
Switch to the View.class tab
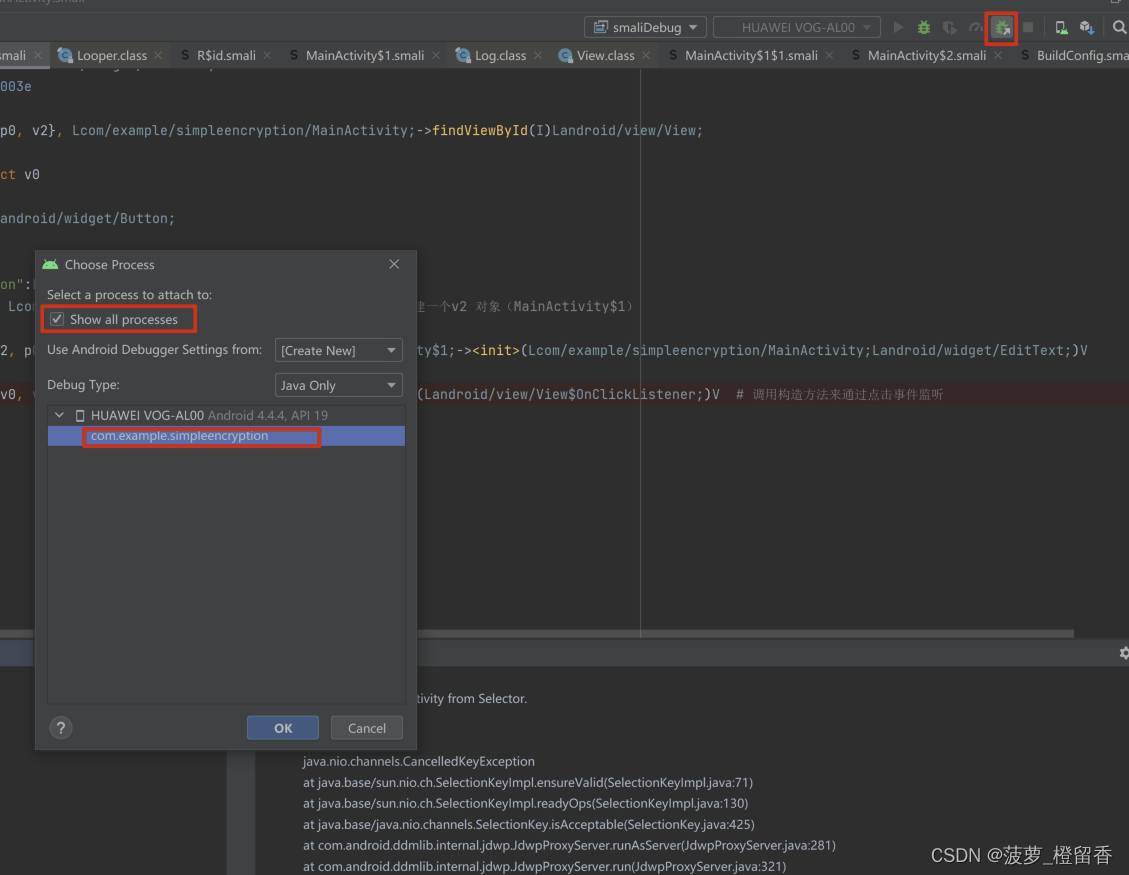(606, 55)
